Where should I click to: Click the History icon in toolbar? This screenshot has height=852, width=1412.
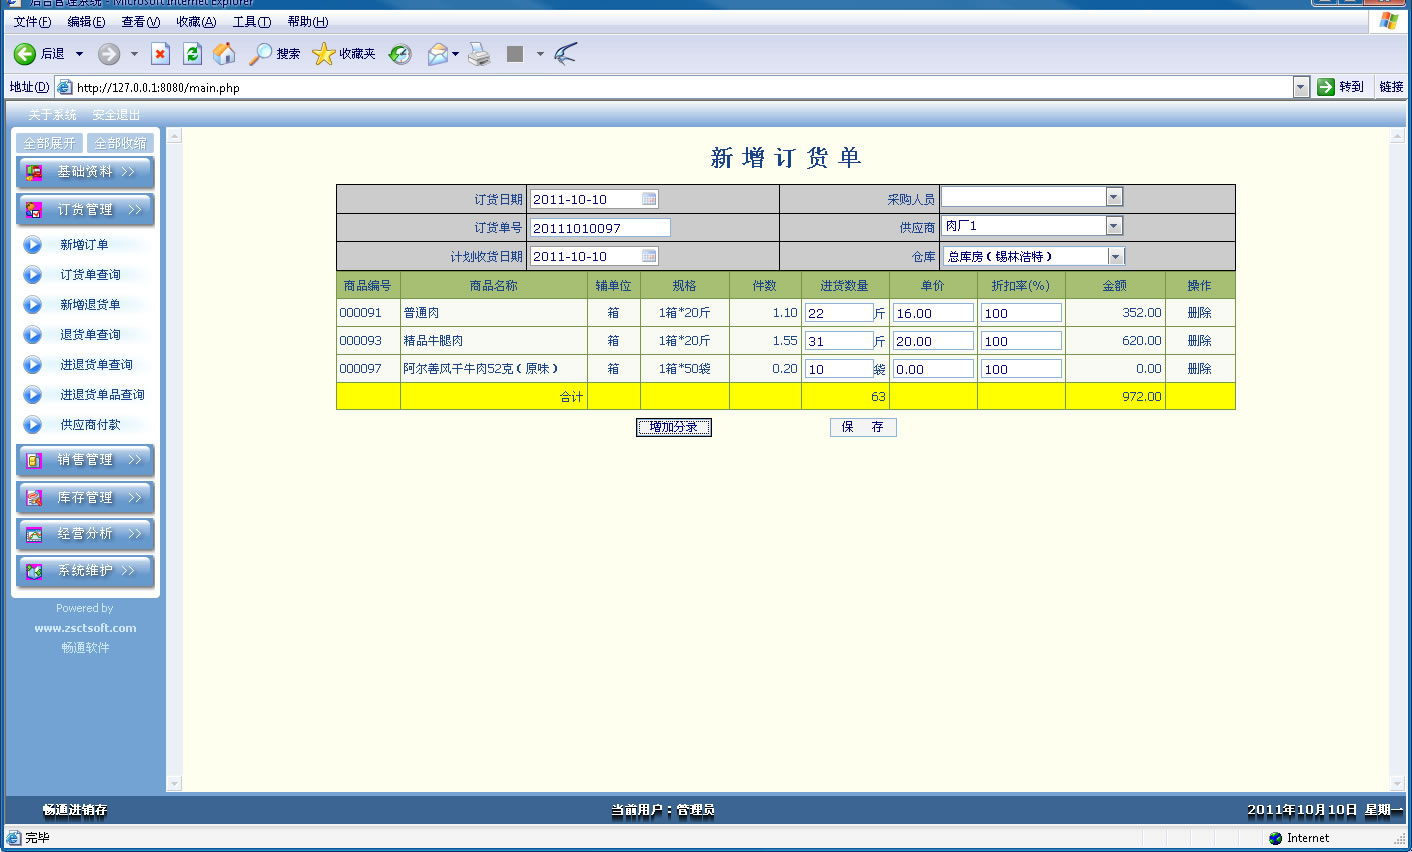[x=400, y=54]
